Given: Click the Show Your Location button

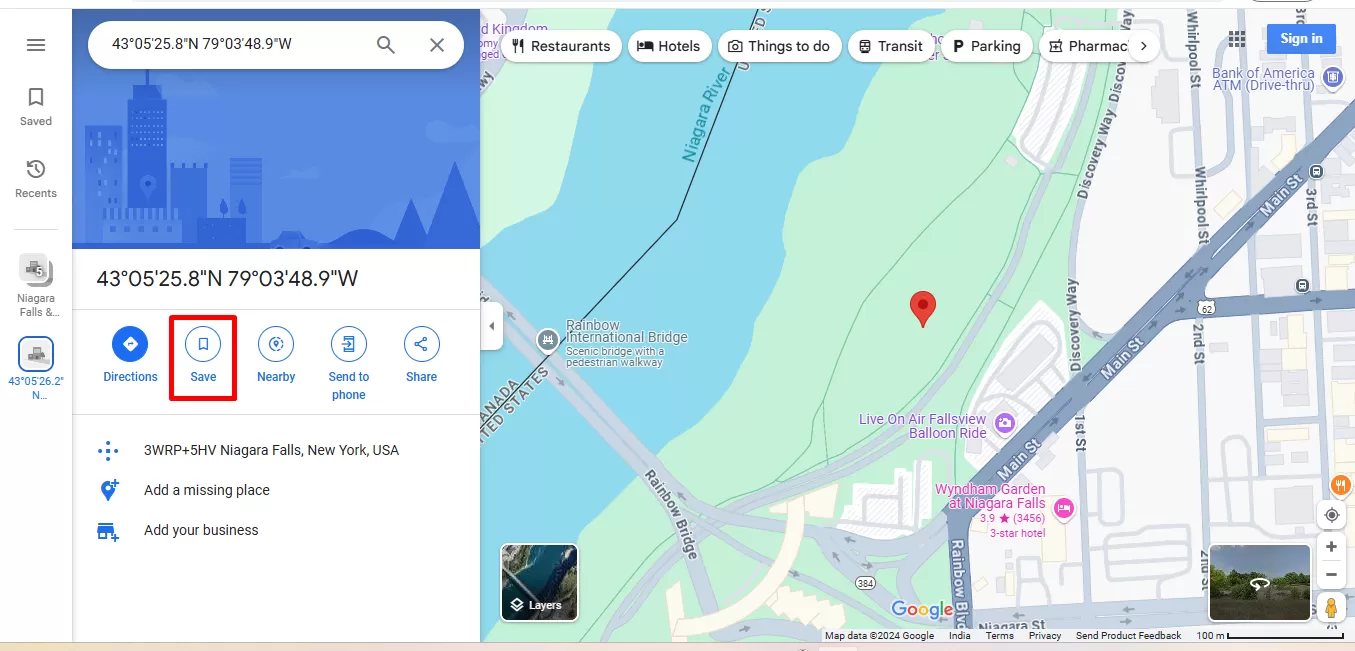Looking at the screenshot, I should click(1331, 515).
